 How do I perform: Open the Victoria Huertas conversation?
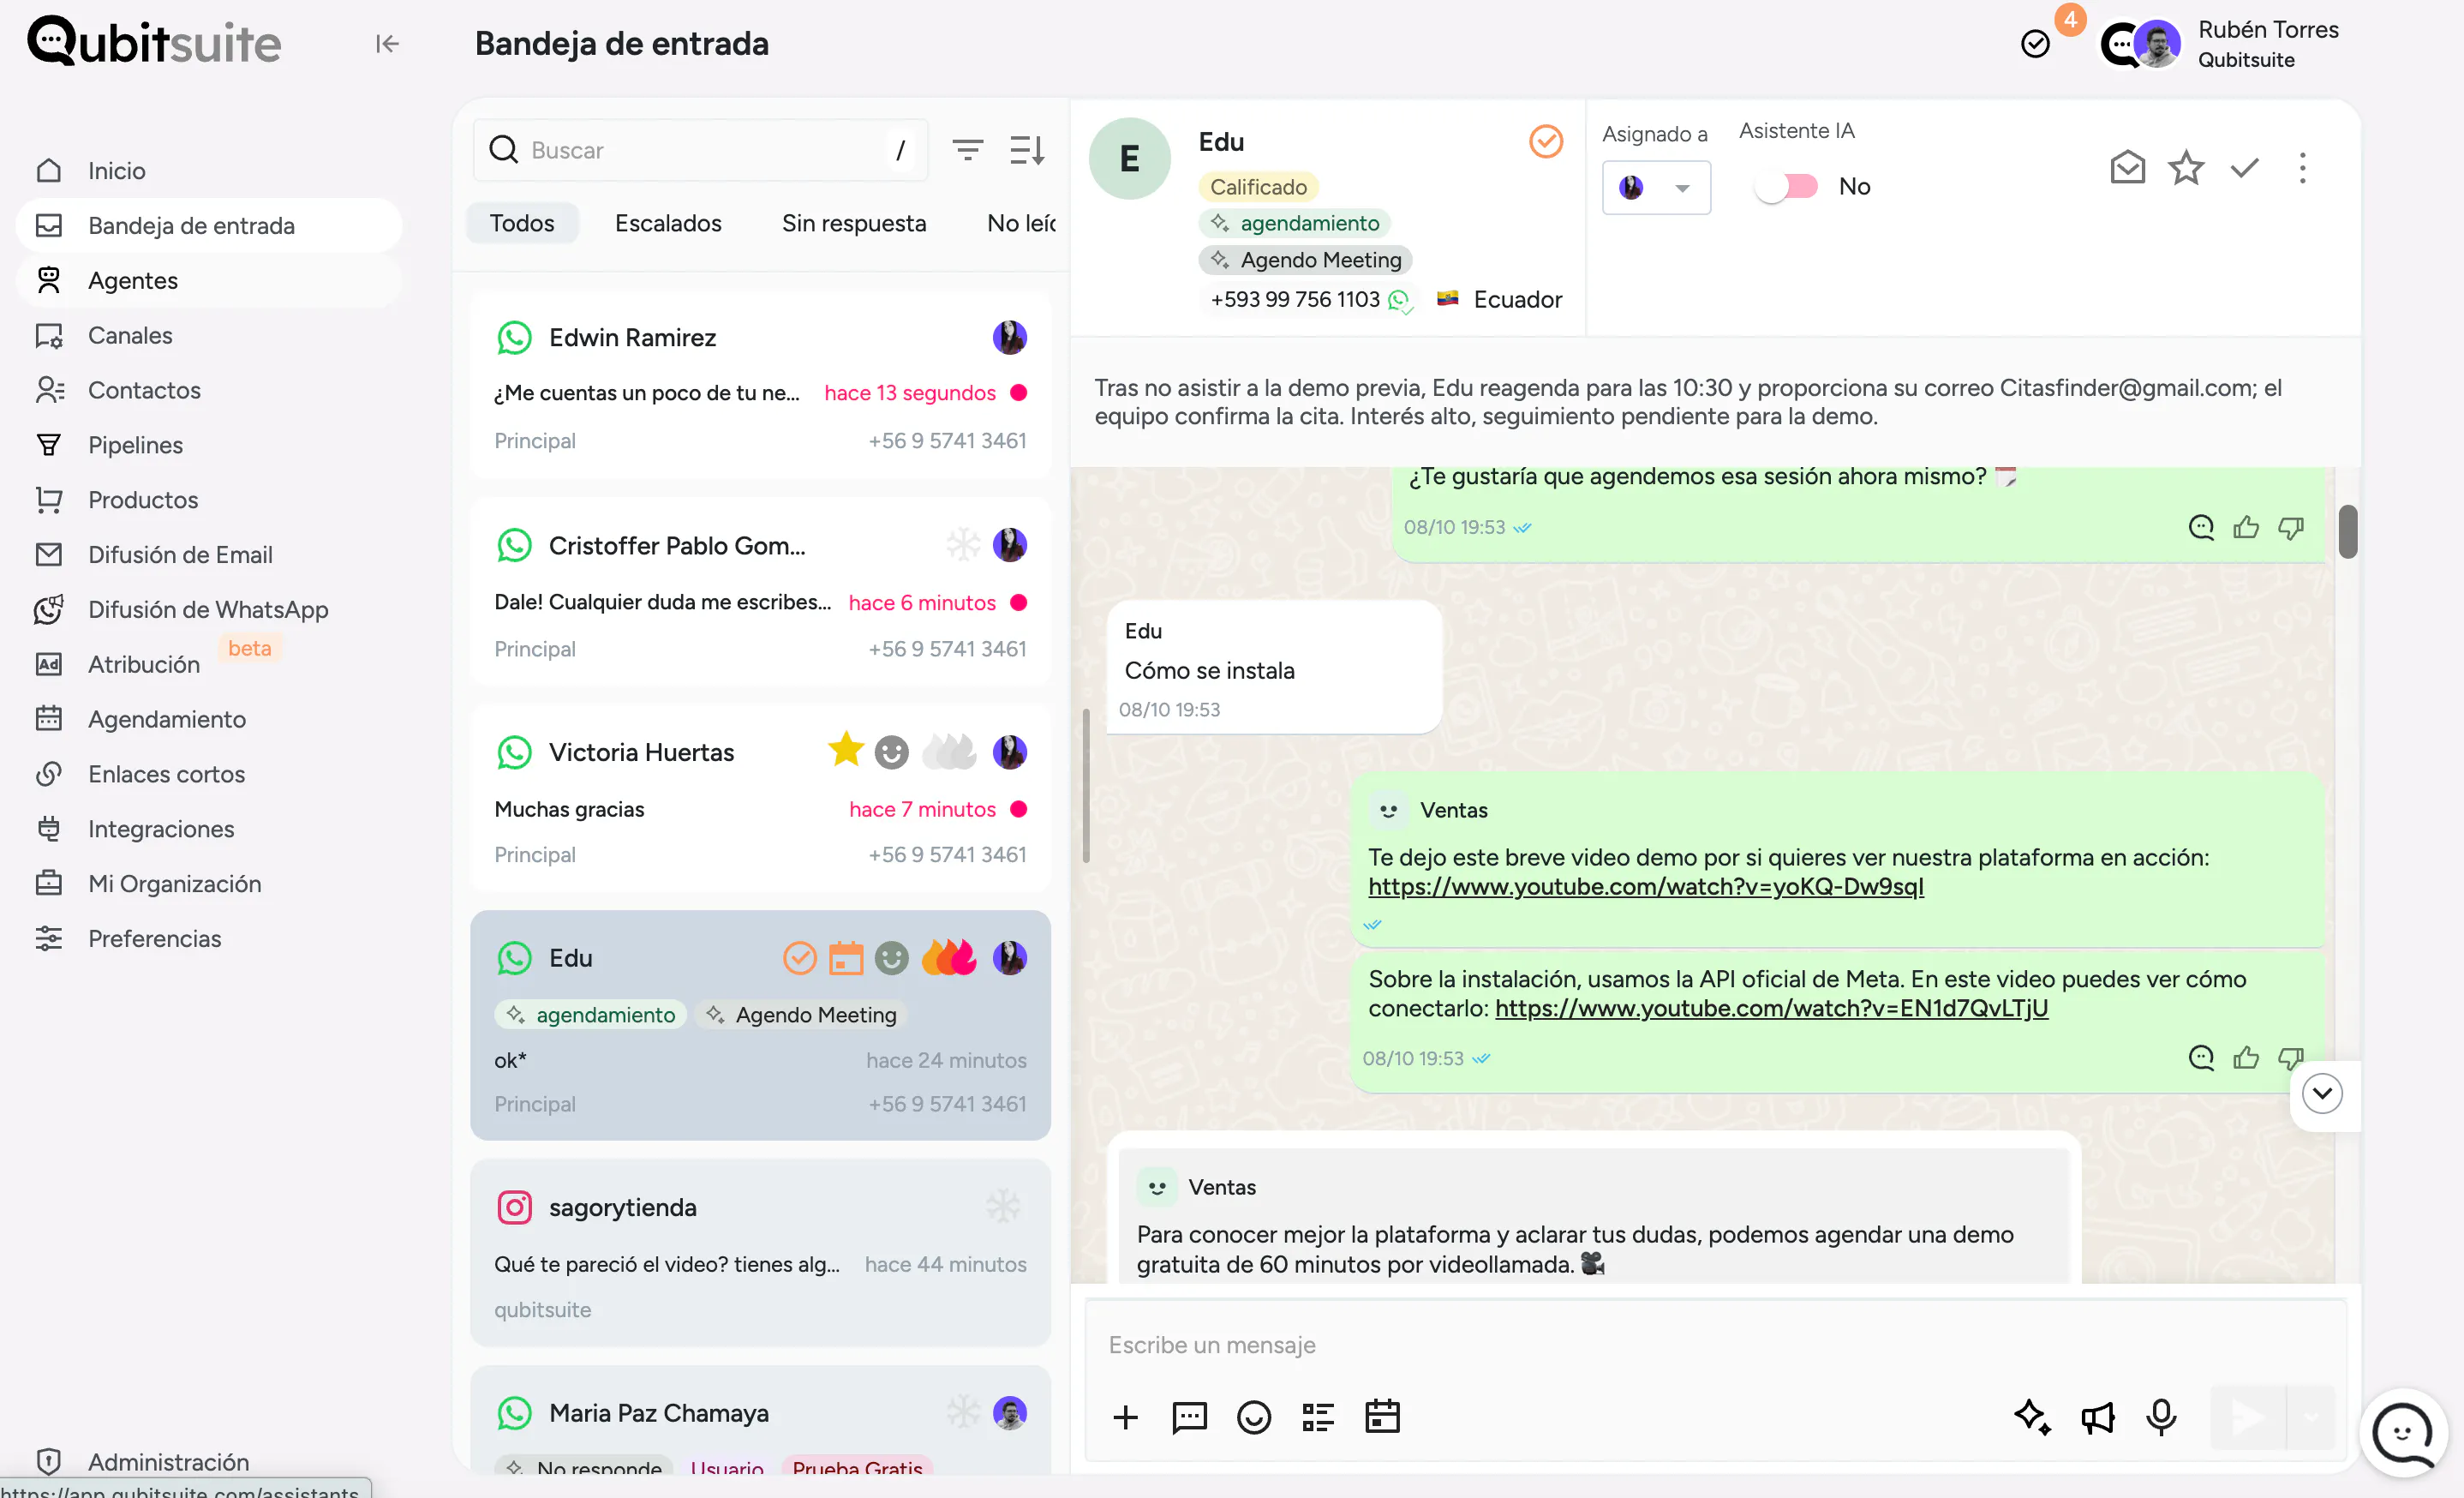[x=760, y=799]
